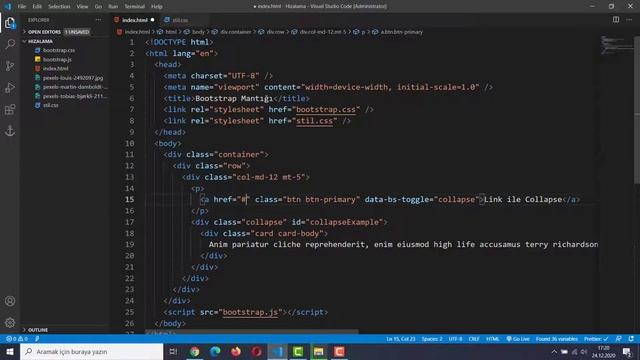Open Windows Start menu

click(x=10, y=351)
